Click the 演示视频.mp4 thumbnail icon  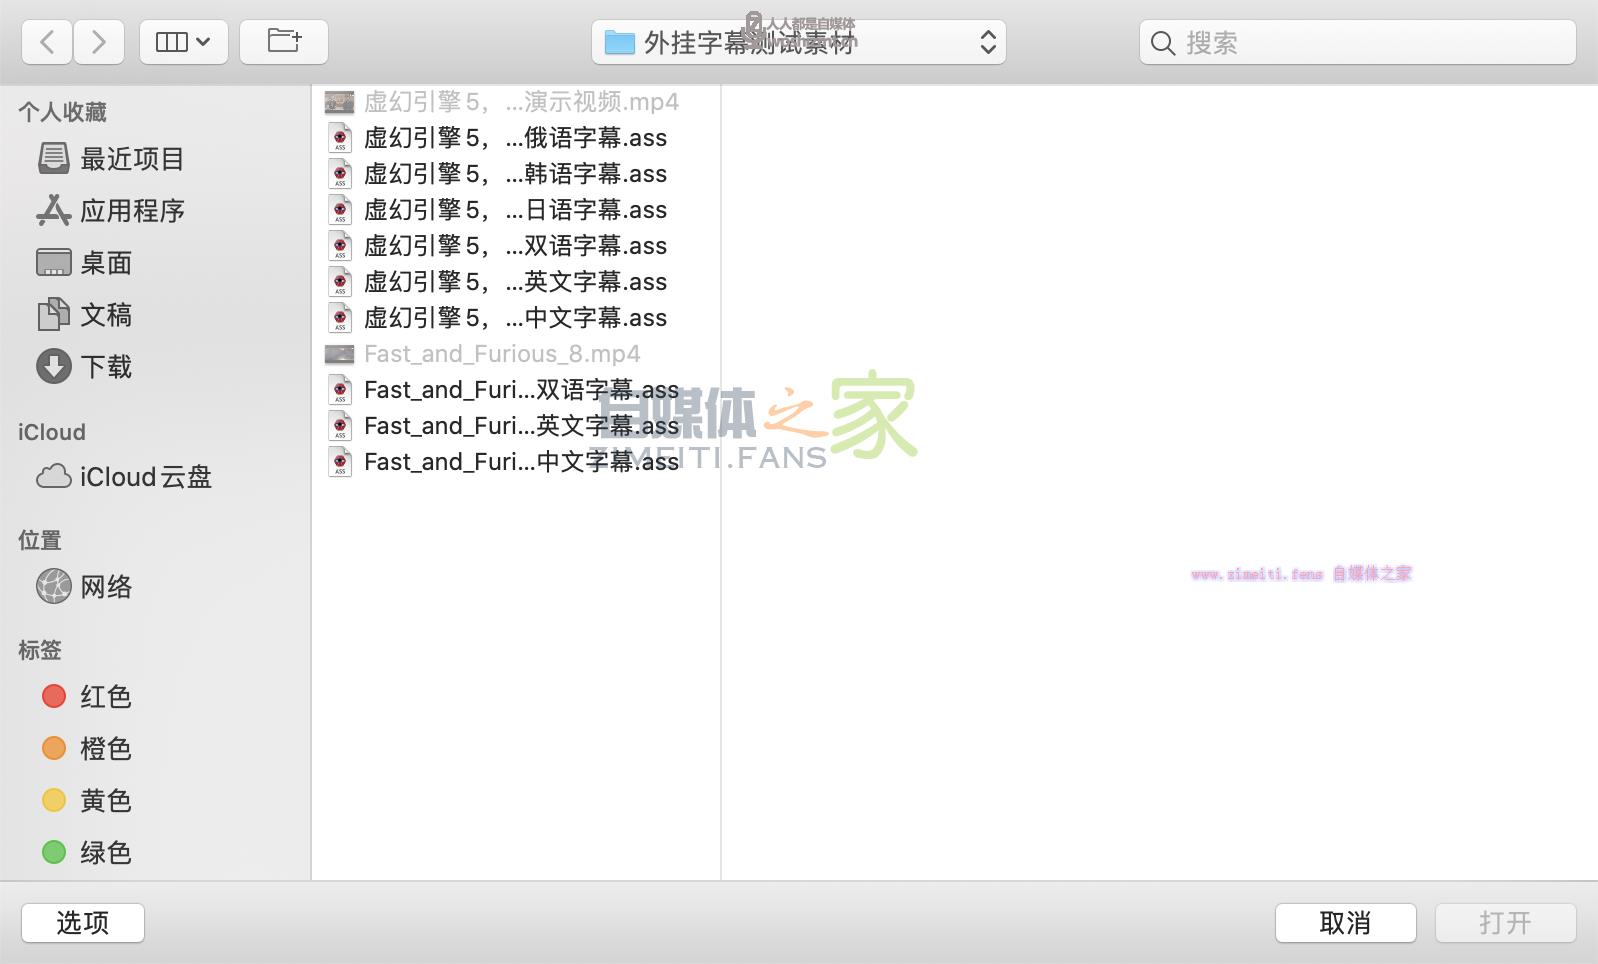tap(340, 102)
